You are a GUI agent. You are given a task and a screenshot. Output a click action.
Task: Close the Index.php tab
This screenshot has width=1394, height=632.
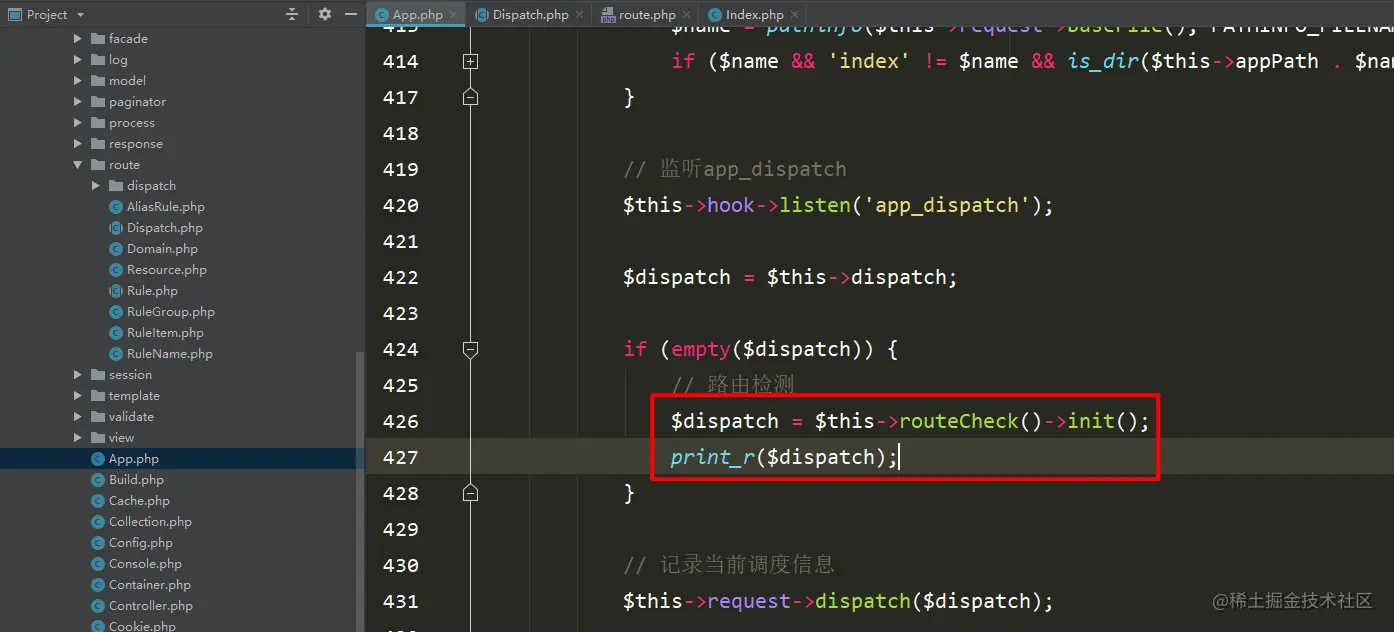coord(796,15)
